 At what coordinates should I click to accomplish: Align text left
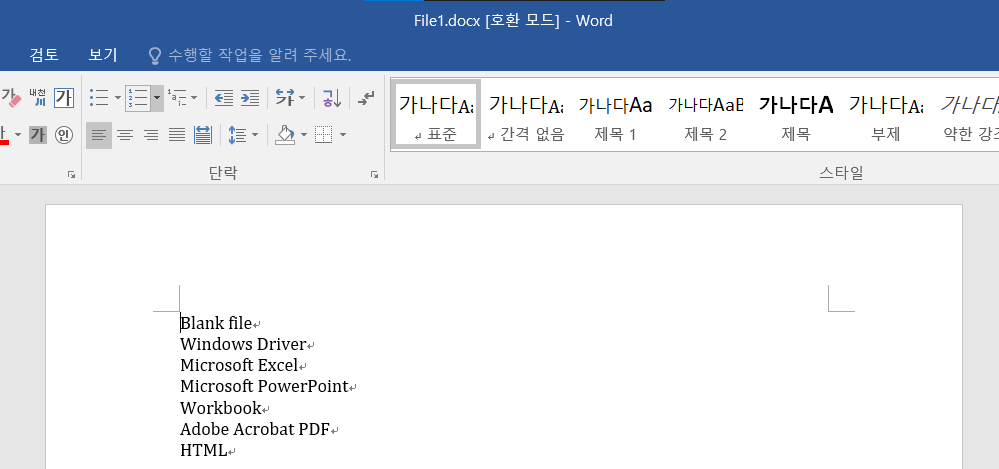coord(99,134)
